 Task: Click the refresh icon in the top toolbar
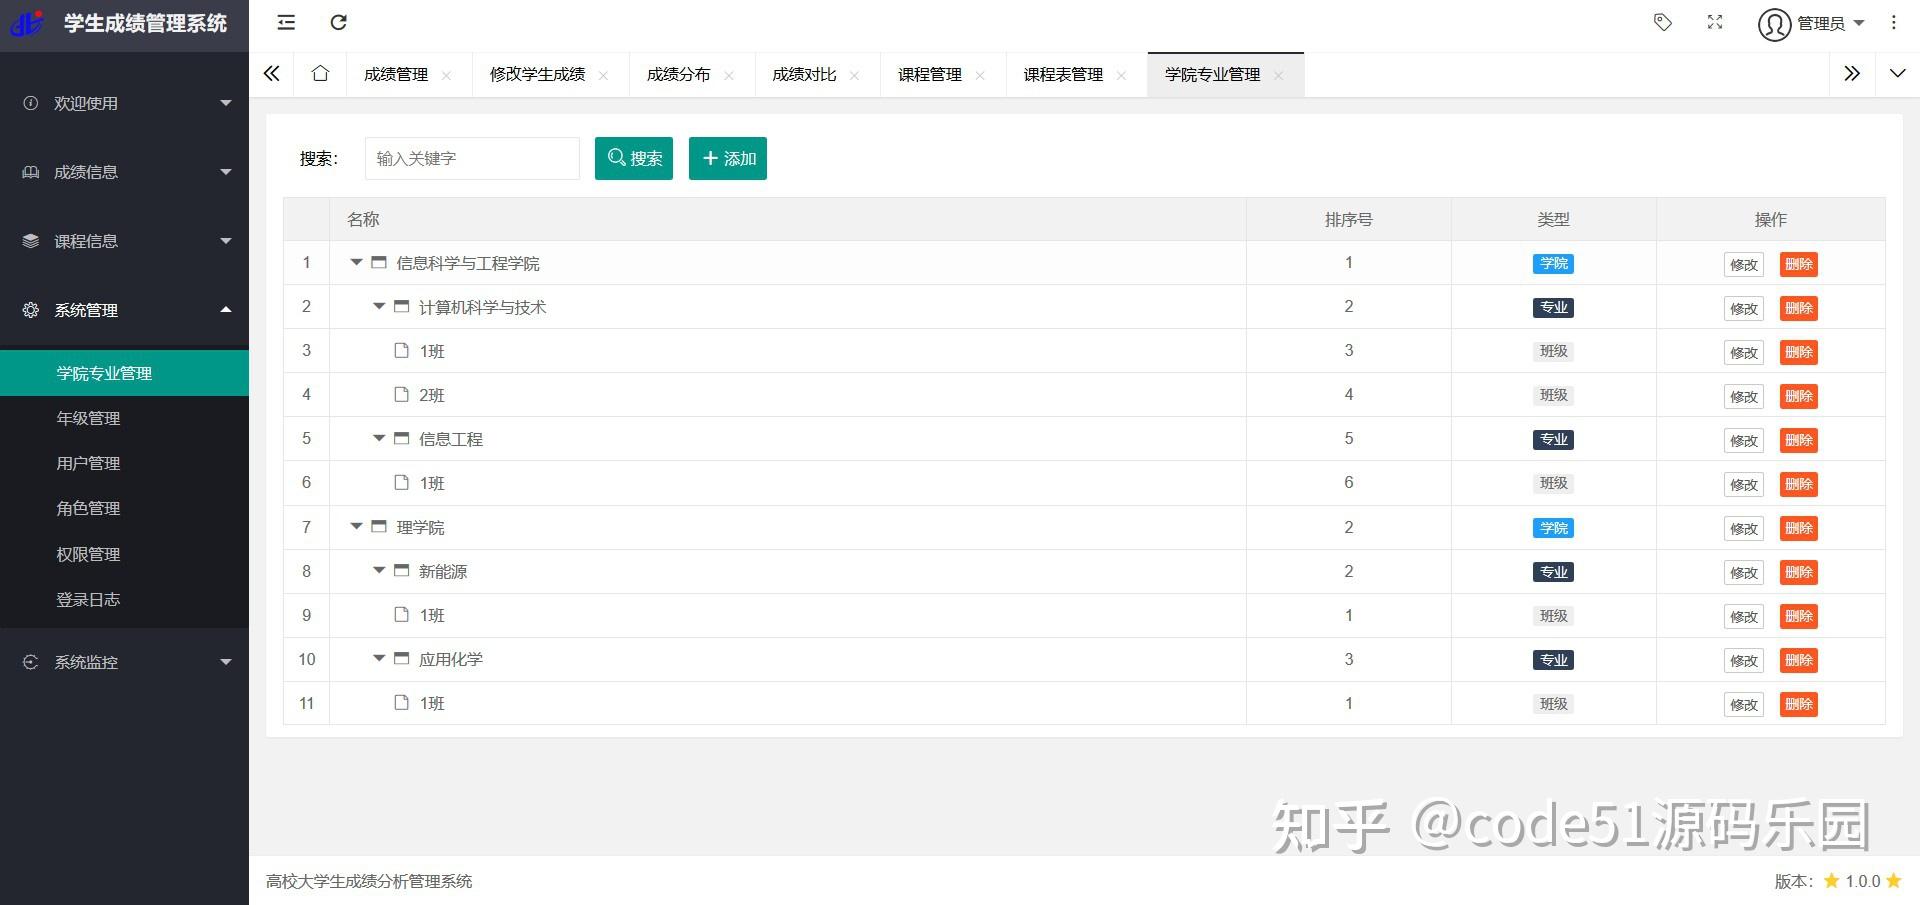[339, 22]
